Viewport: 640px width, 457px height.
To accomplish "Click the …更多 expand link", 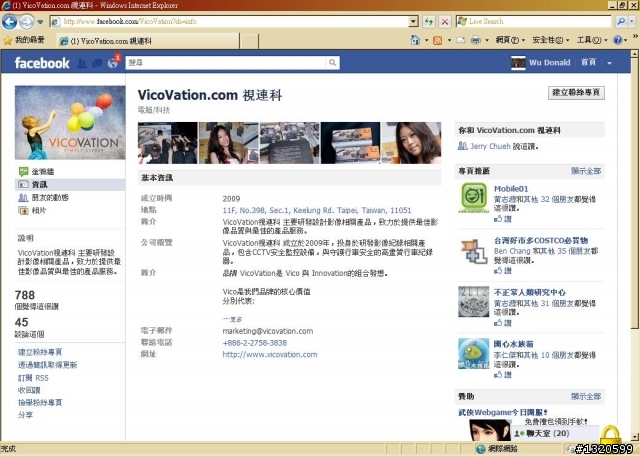I will [232, 319].
